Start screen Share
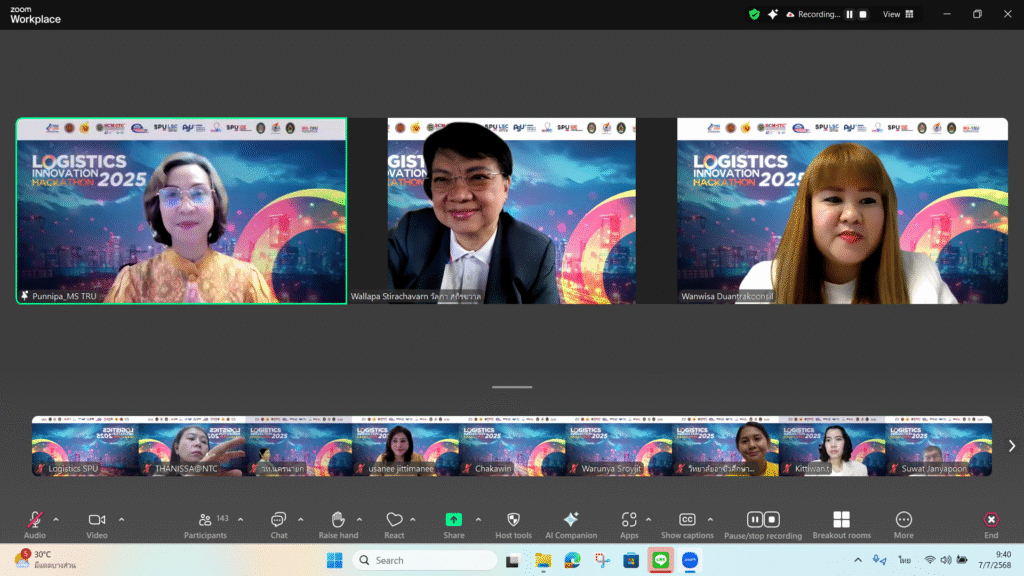Image resolution: width=1024 pixels, height=576 pixels. 454,525
